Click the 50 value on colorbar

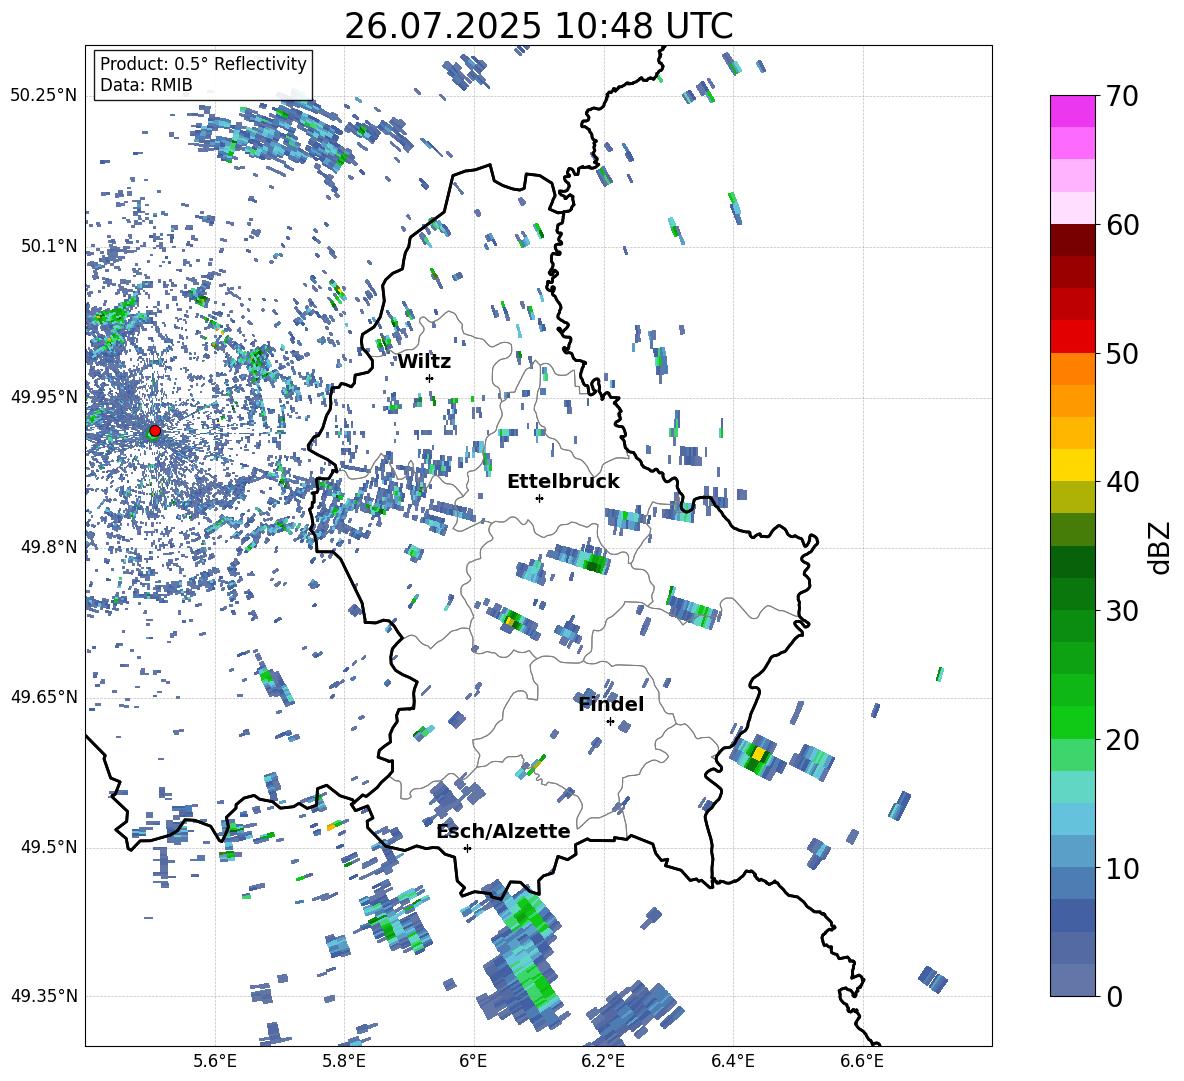1121,353
